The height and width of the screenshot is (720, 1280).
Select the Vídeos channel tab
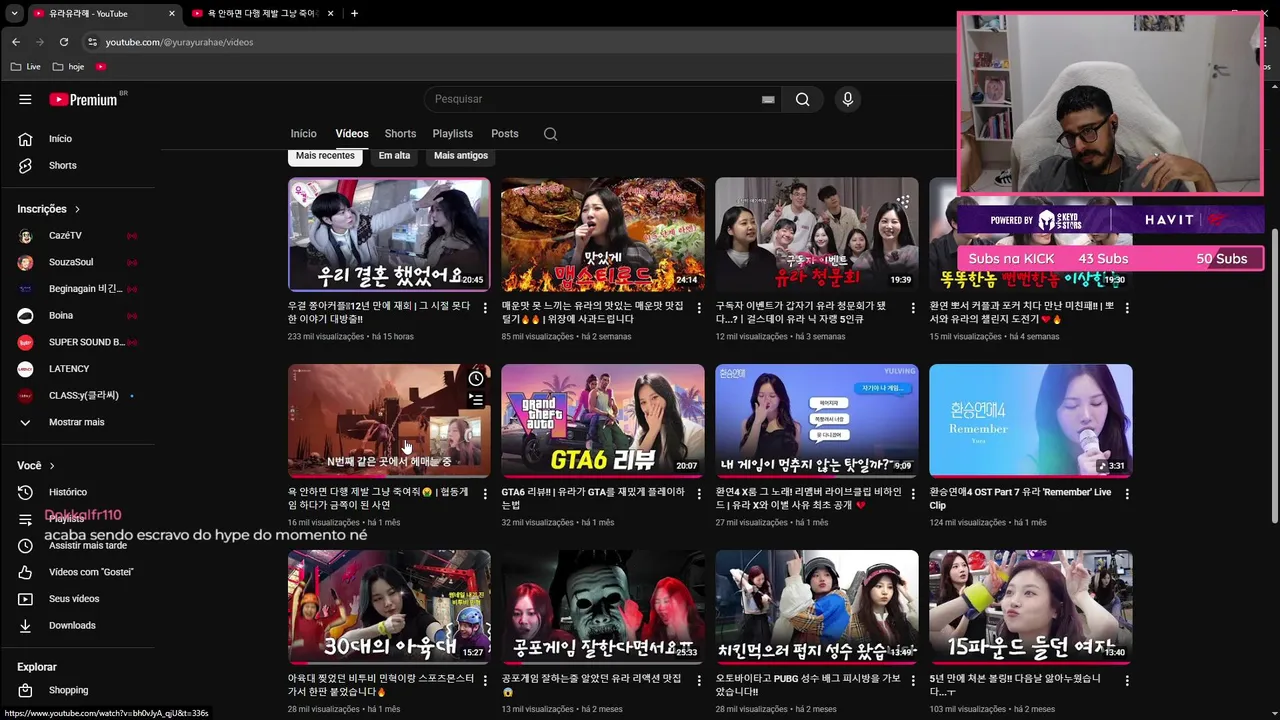point(352,134)
